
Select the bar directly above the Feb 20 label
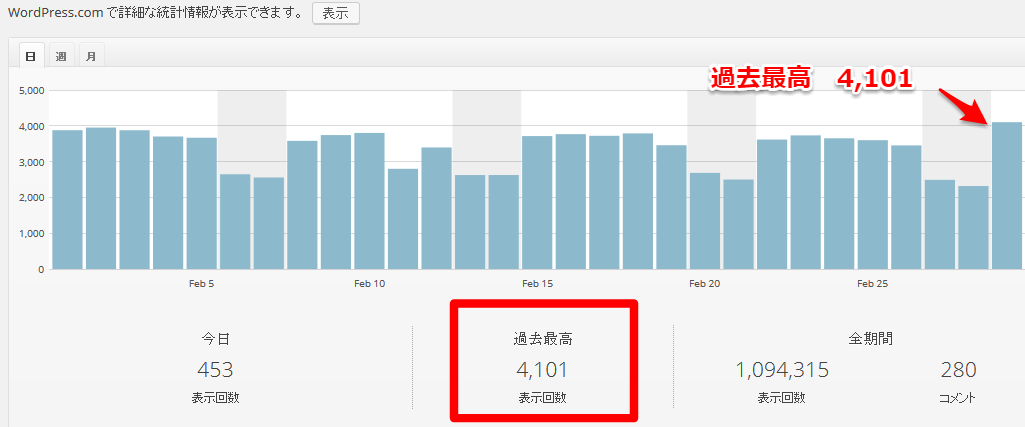pyautogui.click(x=705, y=221)
